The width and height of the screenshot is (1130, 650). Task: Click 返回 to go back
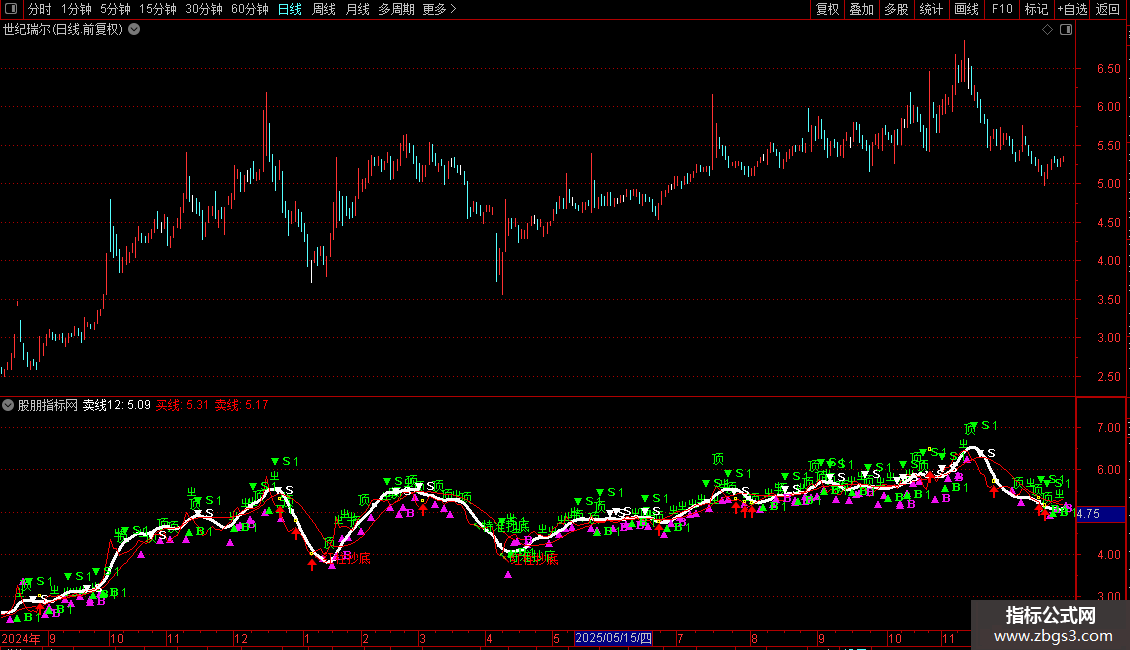pyautogui.click(x=1108, y=9)
